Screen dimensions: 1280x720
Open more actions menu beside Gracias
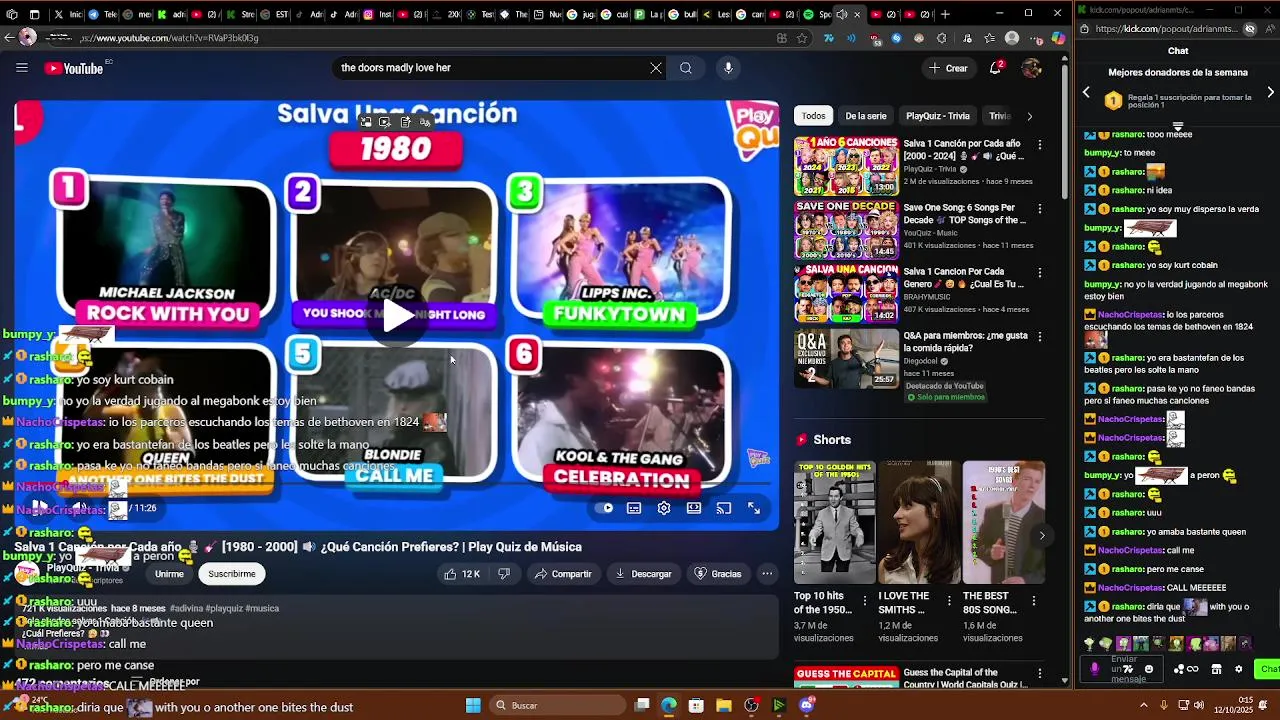767,574
